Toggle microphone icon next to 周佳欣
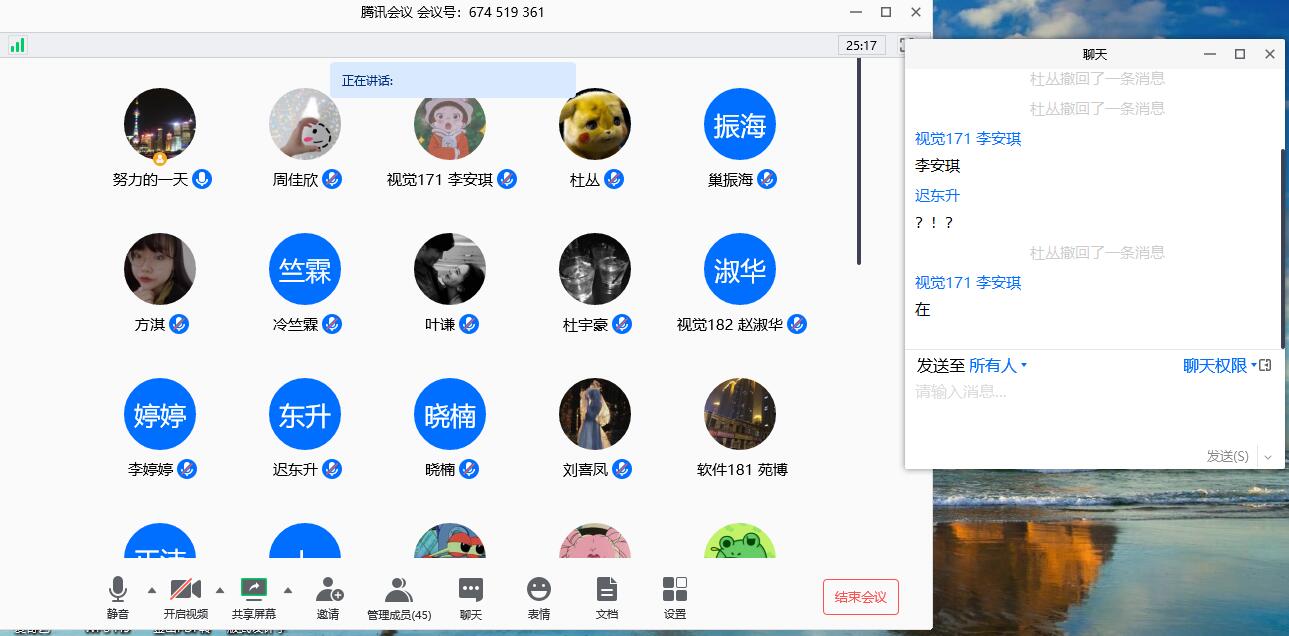The width and height of the screenshot is (1289, 636). [x=332, y=180]
